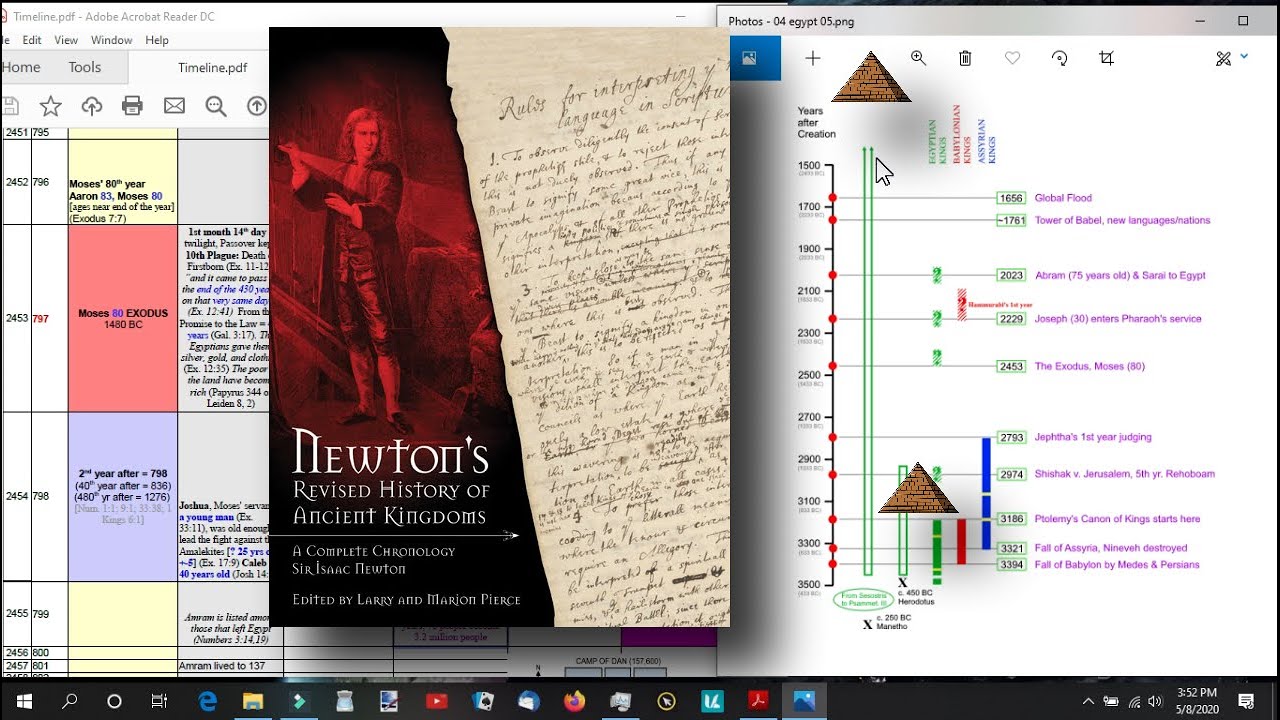
Task: Open the Action Center notifications icon
Action: (1247, 701)
